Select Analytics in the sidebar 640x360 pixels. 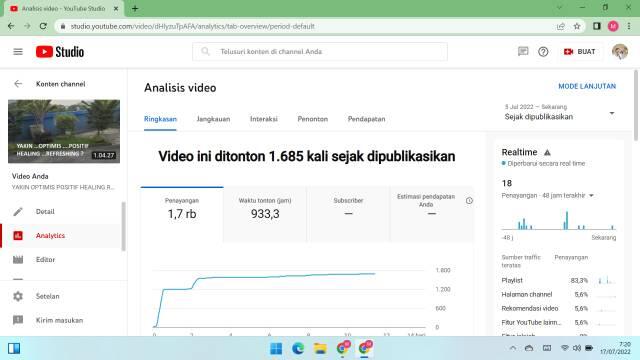[61, 236]
